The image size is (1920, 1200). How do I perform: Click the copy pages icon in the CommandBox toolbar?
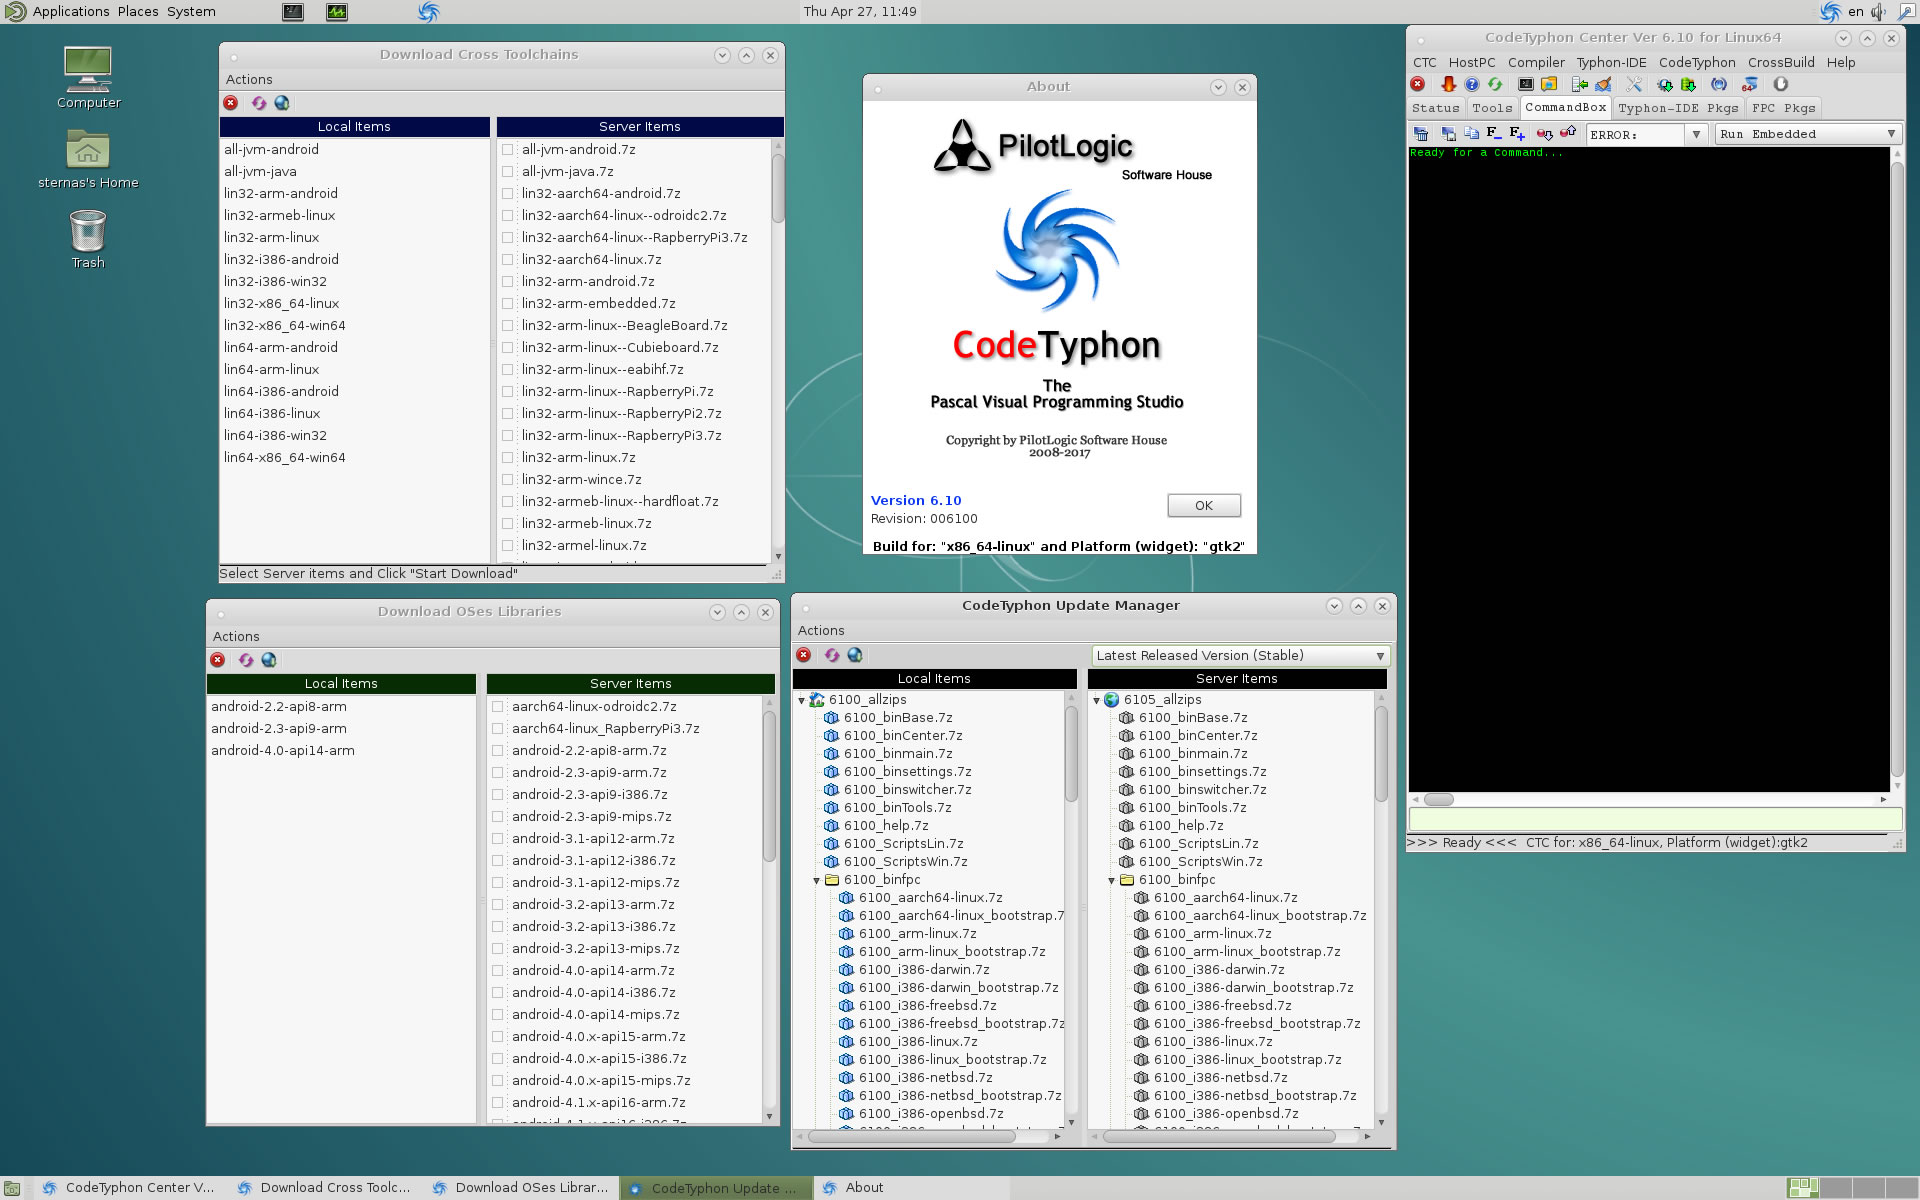1471,132
